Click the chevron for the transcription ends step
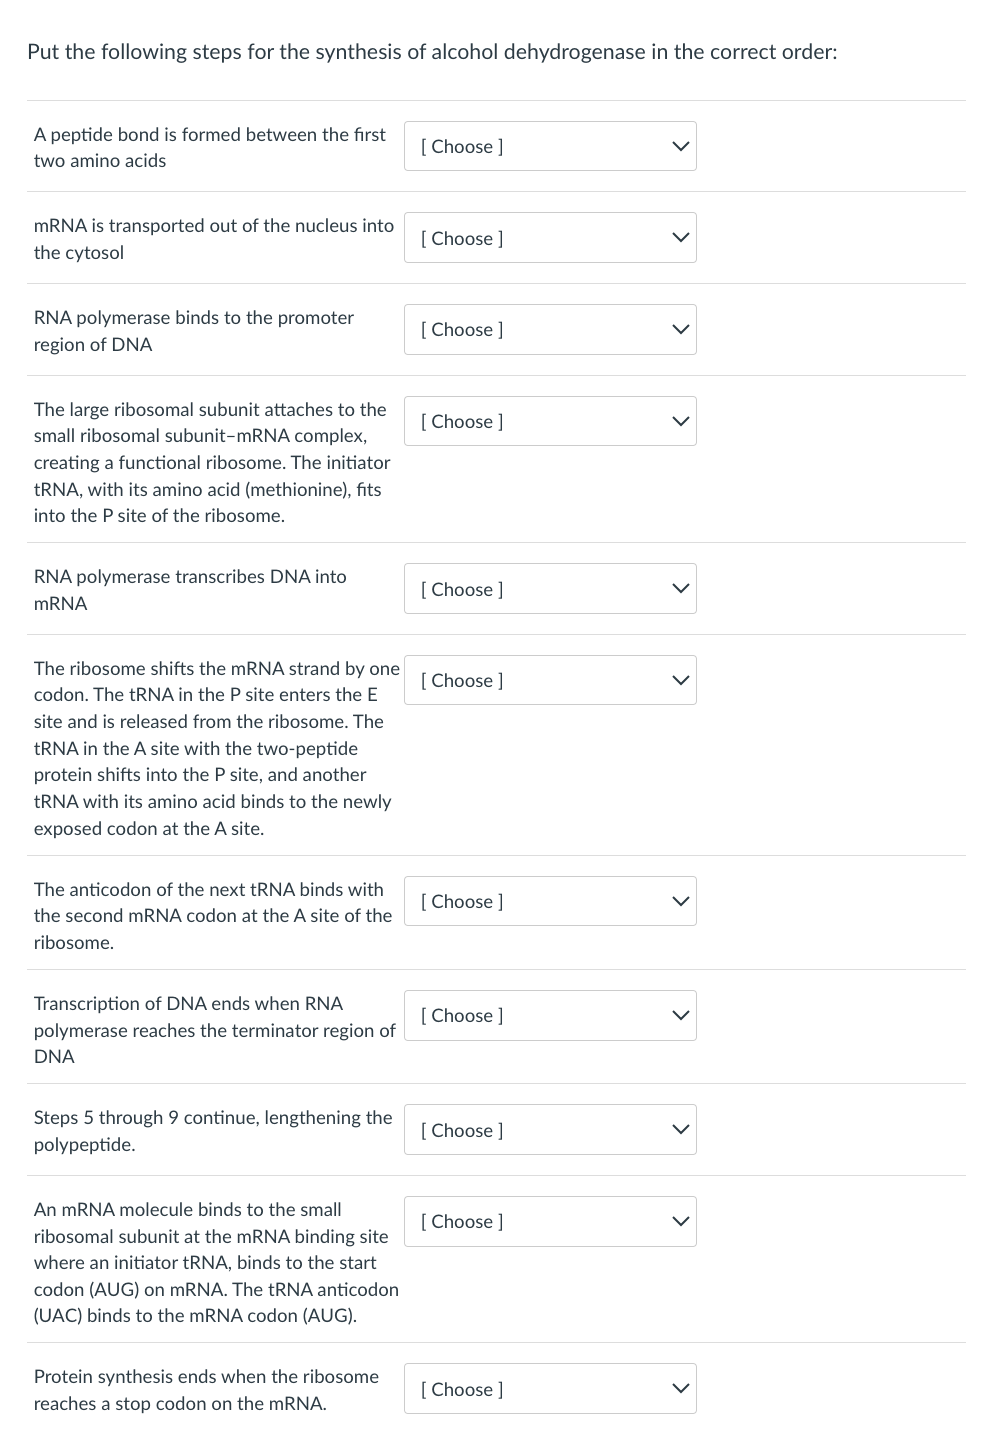 [680, 1016]
